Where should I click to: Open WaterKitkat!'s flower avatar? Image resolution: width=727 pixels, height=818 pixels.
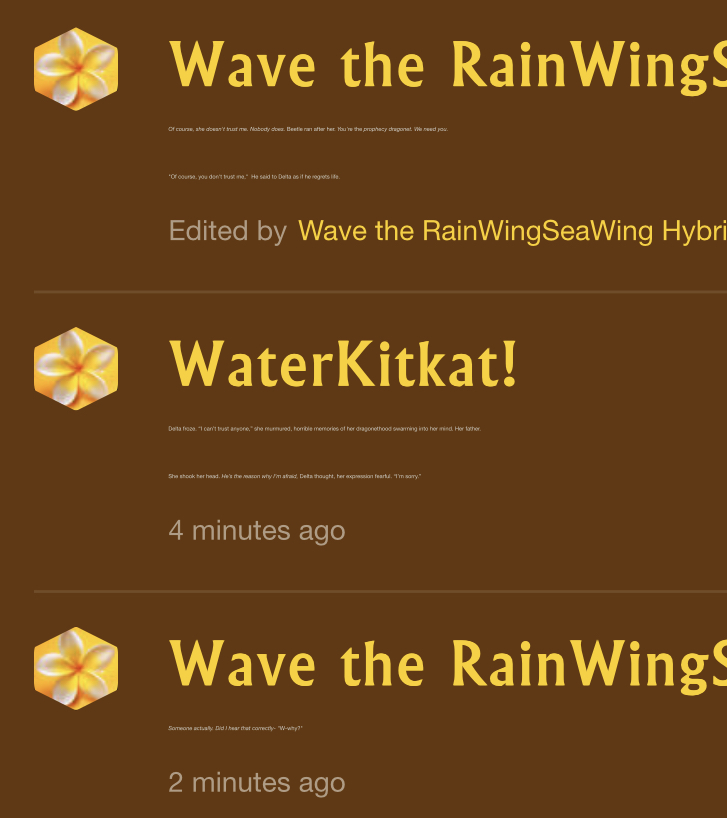click(76, 368)
